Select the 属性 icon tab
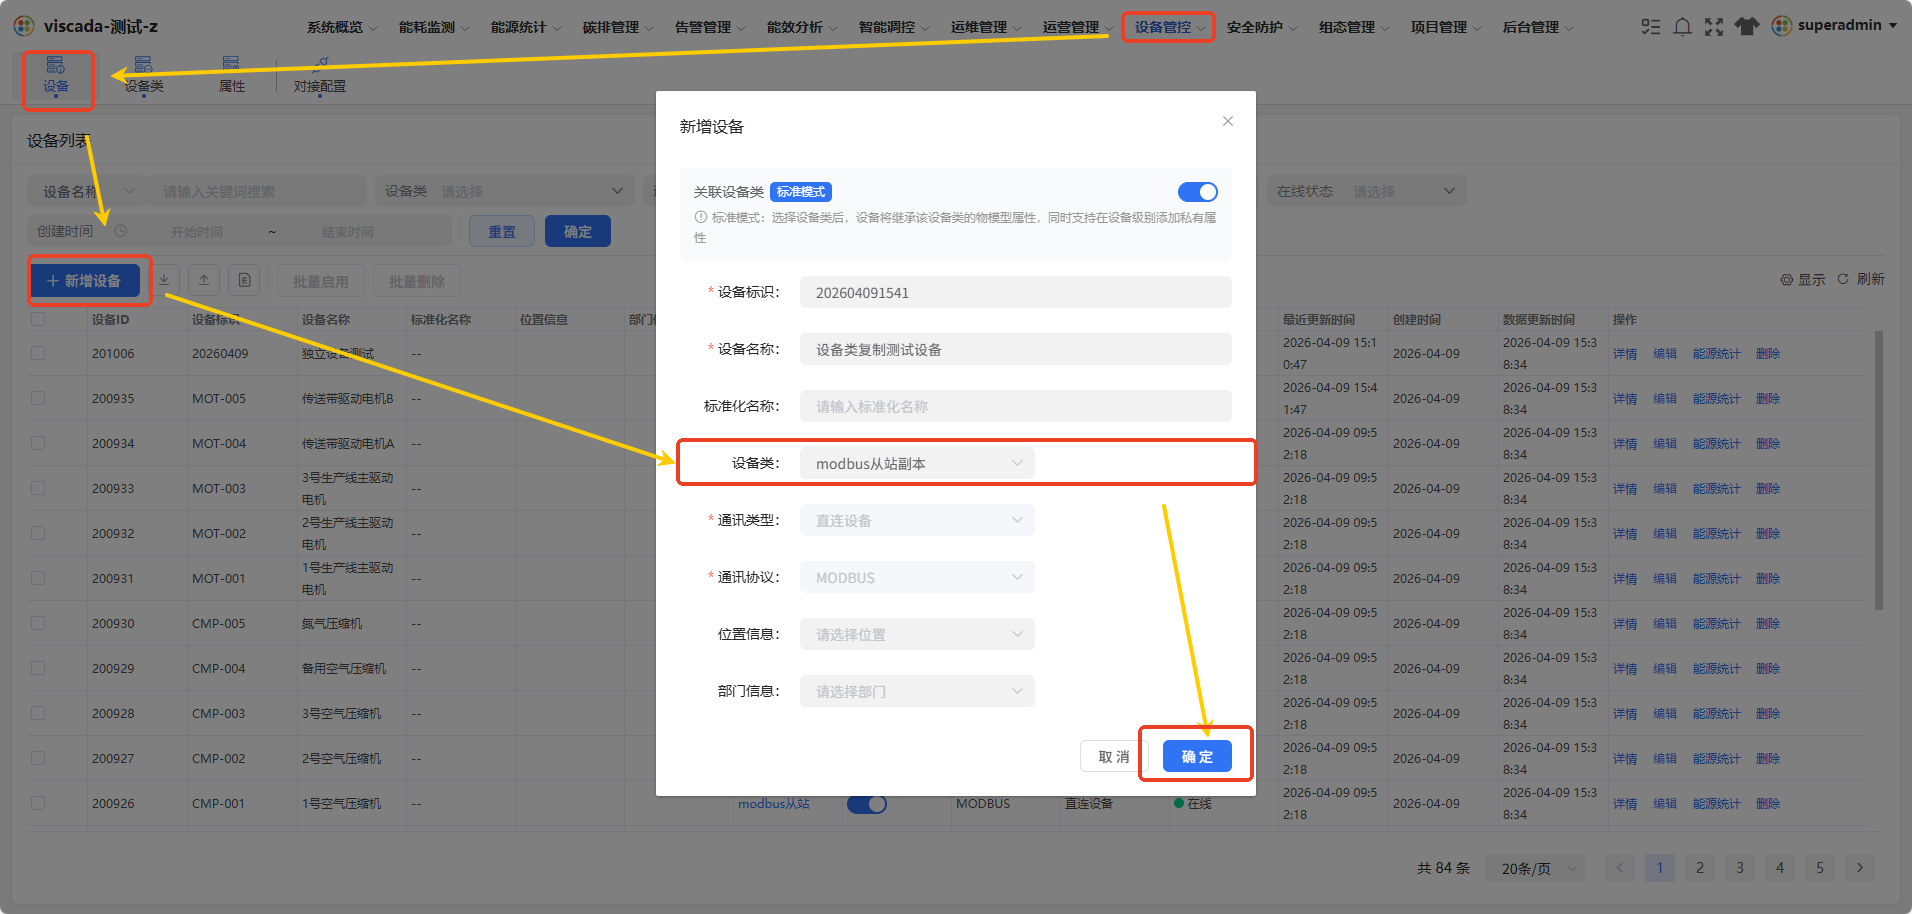Screen dimensions: 1912x914 231,76
